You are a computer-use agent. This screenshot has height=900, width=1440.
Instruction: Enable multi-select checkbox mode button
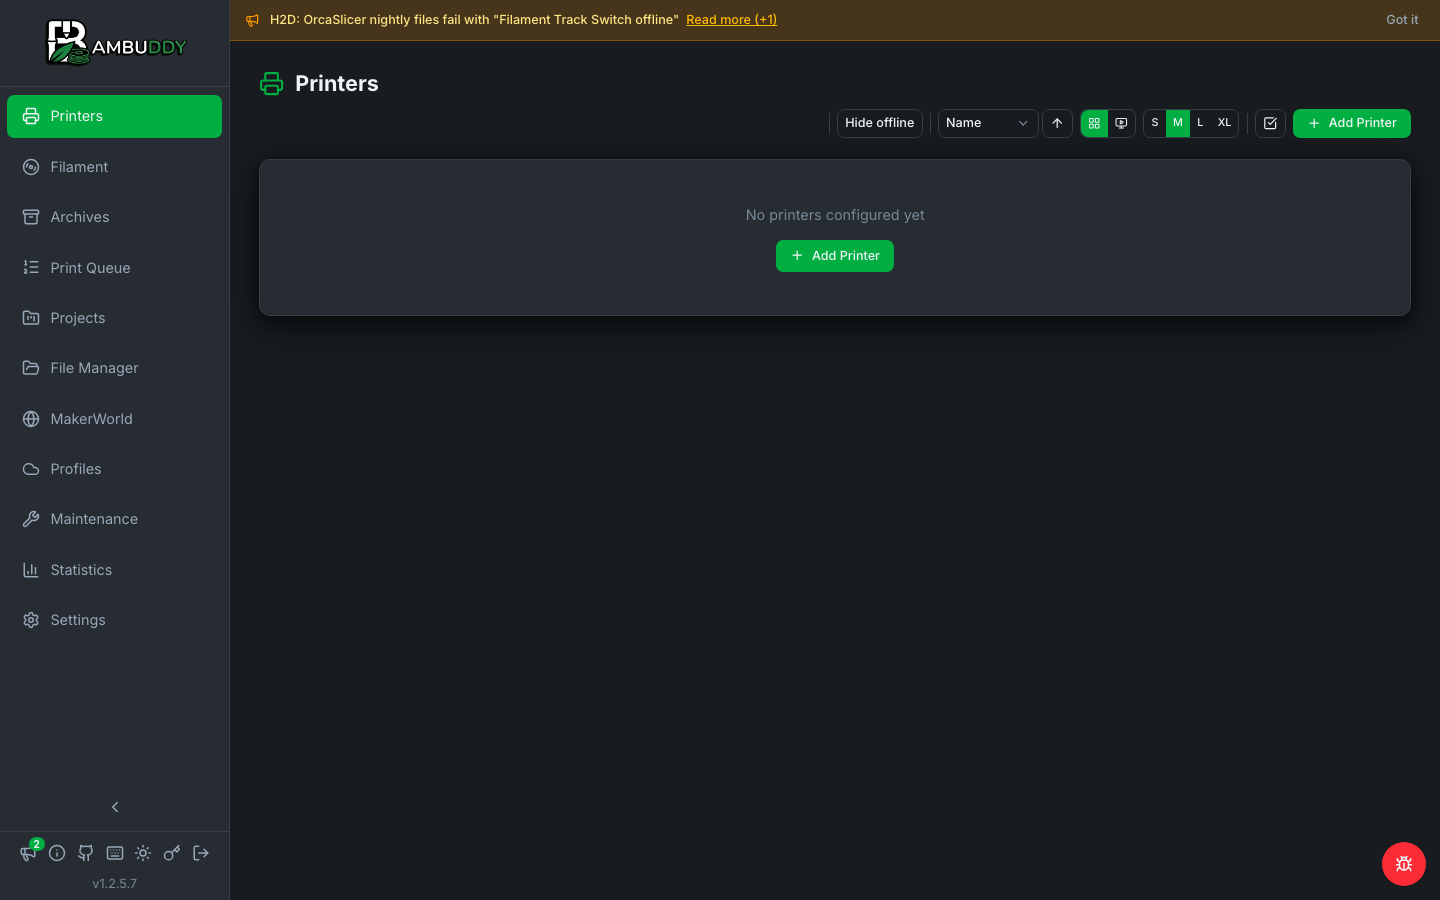1270,123
